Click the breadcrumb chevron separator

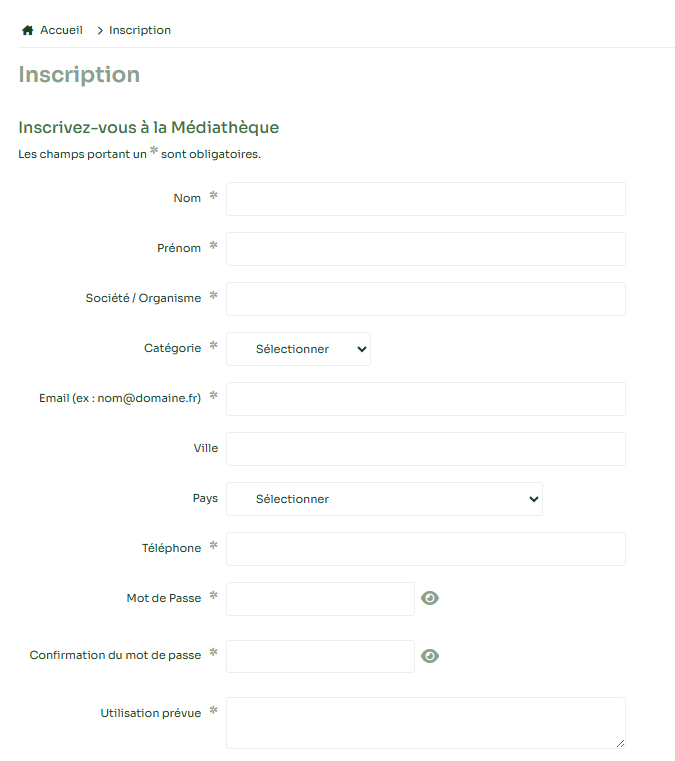click(x=100, y=31)
